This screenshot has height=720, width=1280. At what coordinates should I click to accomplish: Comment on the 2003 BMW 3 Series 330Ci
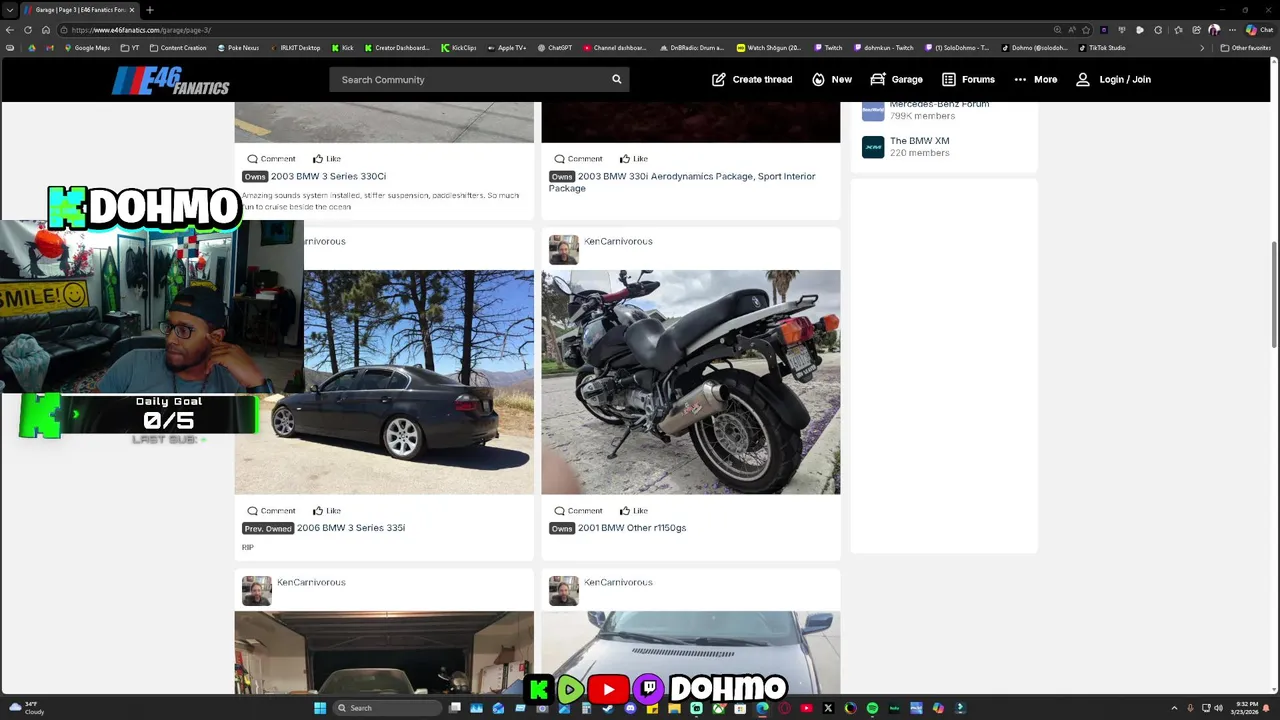click(x=271, y=159)
